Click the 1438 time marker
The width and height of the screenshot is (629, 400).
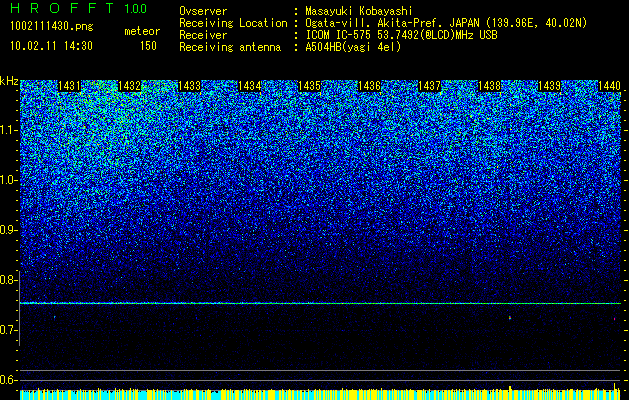[x=489, y=86]
